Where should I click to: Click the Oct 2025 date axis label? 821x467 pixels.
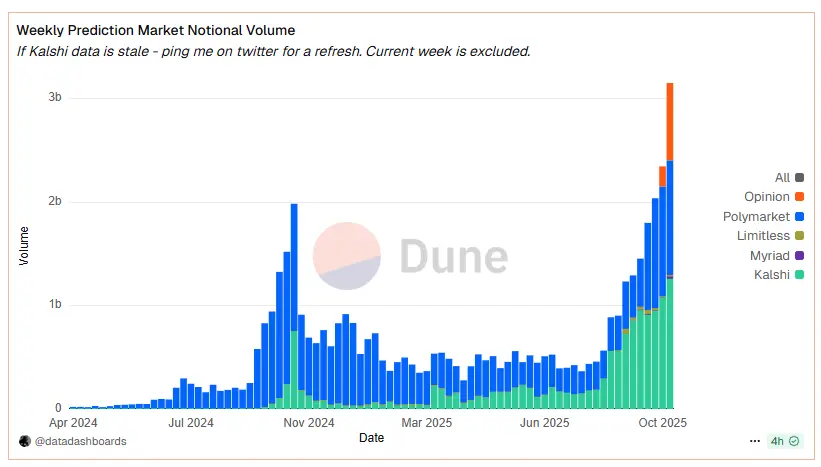[x=662, y=423]
